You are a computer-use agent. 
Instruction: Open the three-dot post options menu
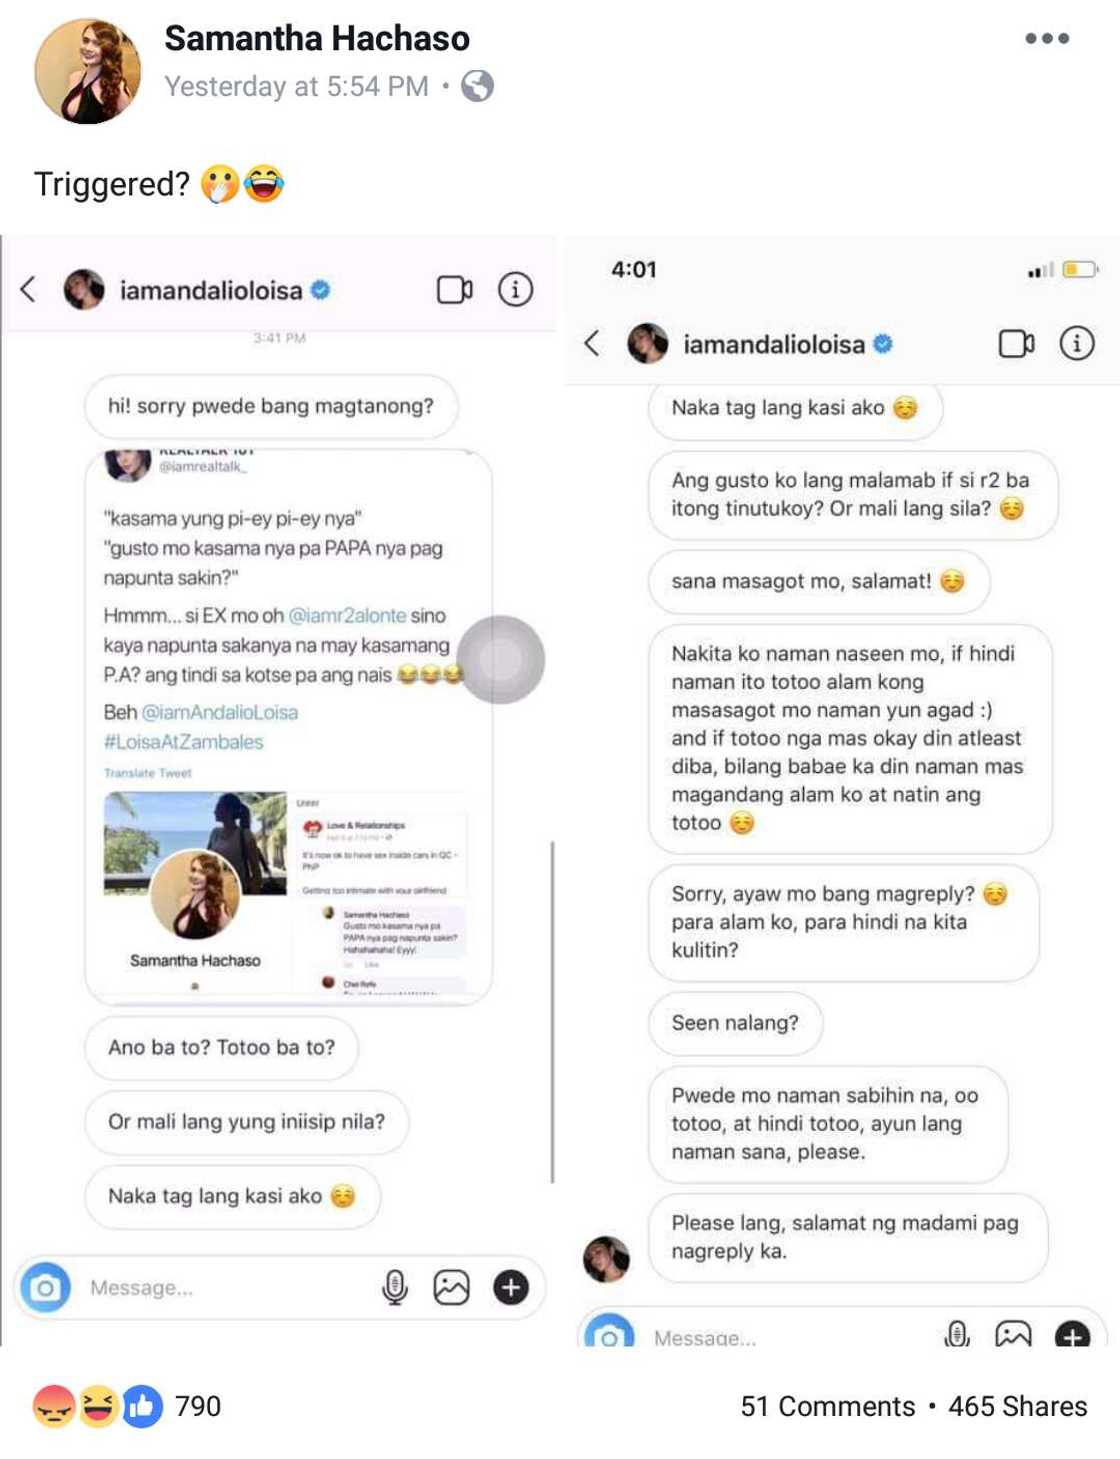(x=1046, y=39)
